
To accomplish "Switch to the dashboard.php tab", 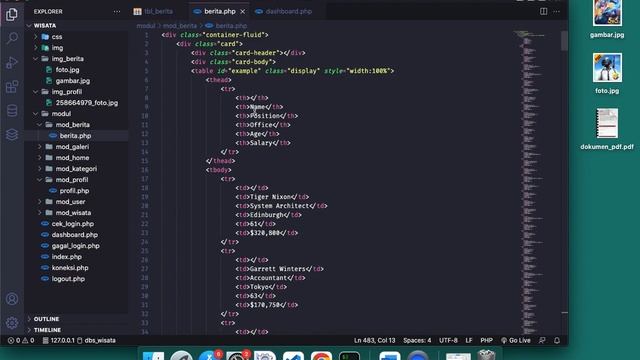I will [x=288, y=11].
